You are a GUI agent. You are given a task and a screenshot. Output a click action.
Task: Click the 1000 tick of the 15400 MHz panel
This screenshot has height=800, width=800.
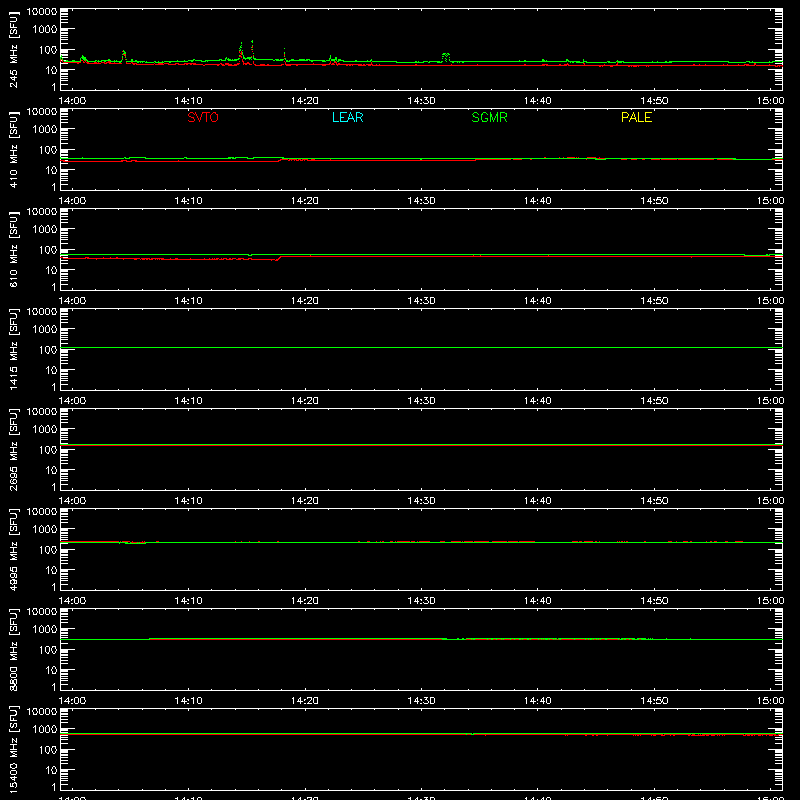pyautogui.click(x=45, y=730)
